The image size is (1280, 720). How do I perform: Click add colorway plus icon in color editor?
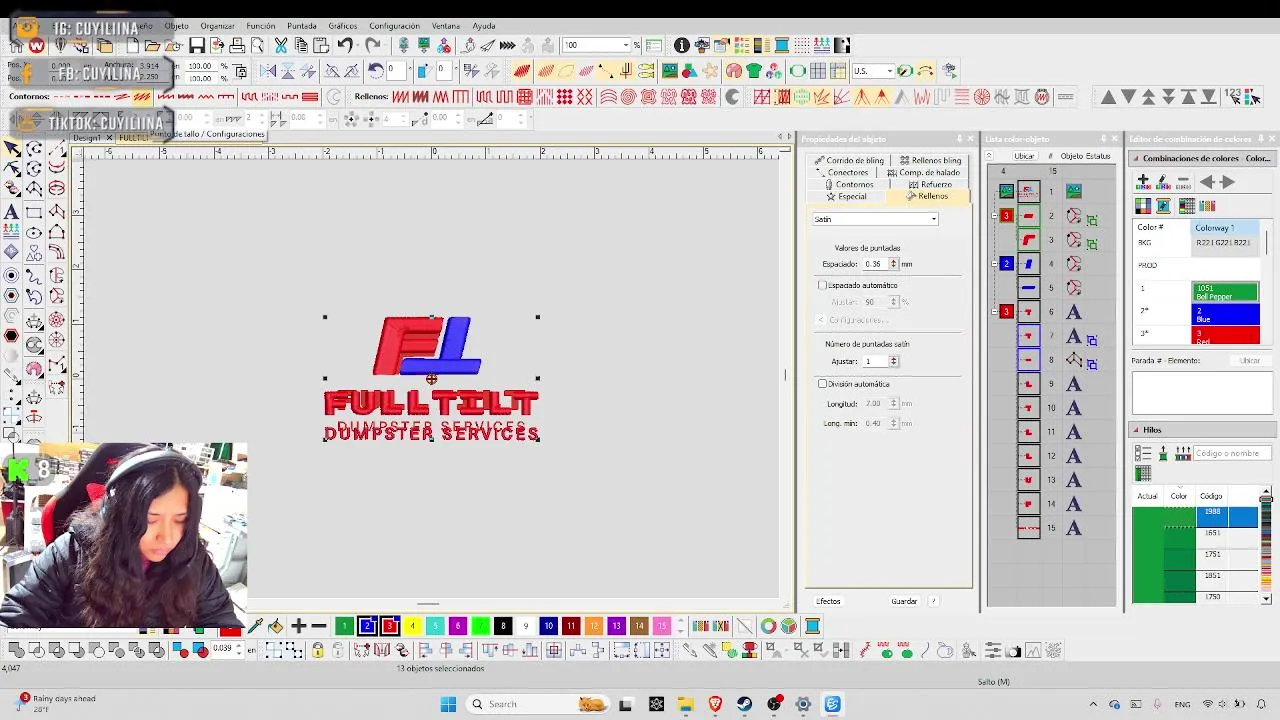[1143, 182]
